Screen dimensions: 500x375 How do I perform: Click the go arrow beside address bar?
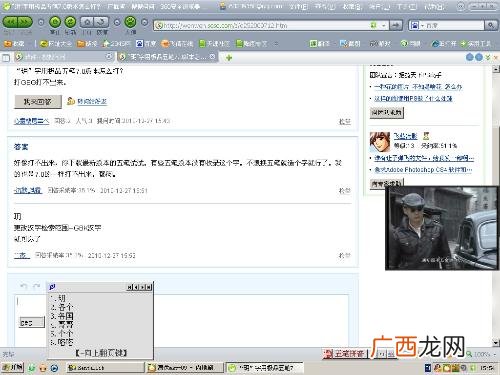pyautogui.click(x=396, y=25)
